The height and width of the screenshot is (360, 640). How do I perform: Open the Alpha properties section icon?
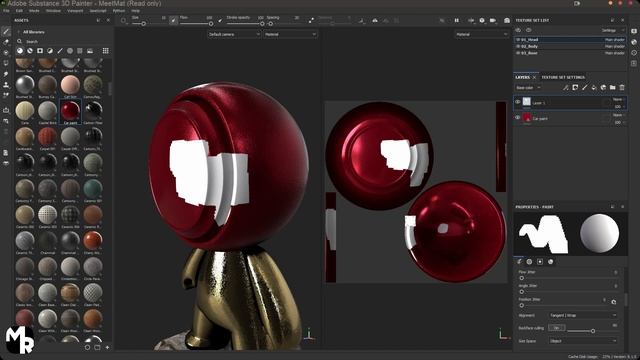pos(529,262)
